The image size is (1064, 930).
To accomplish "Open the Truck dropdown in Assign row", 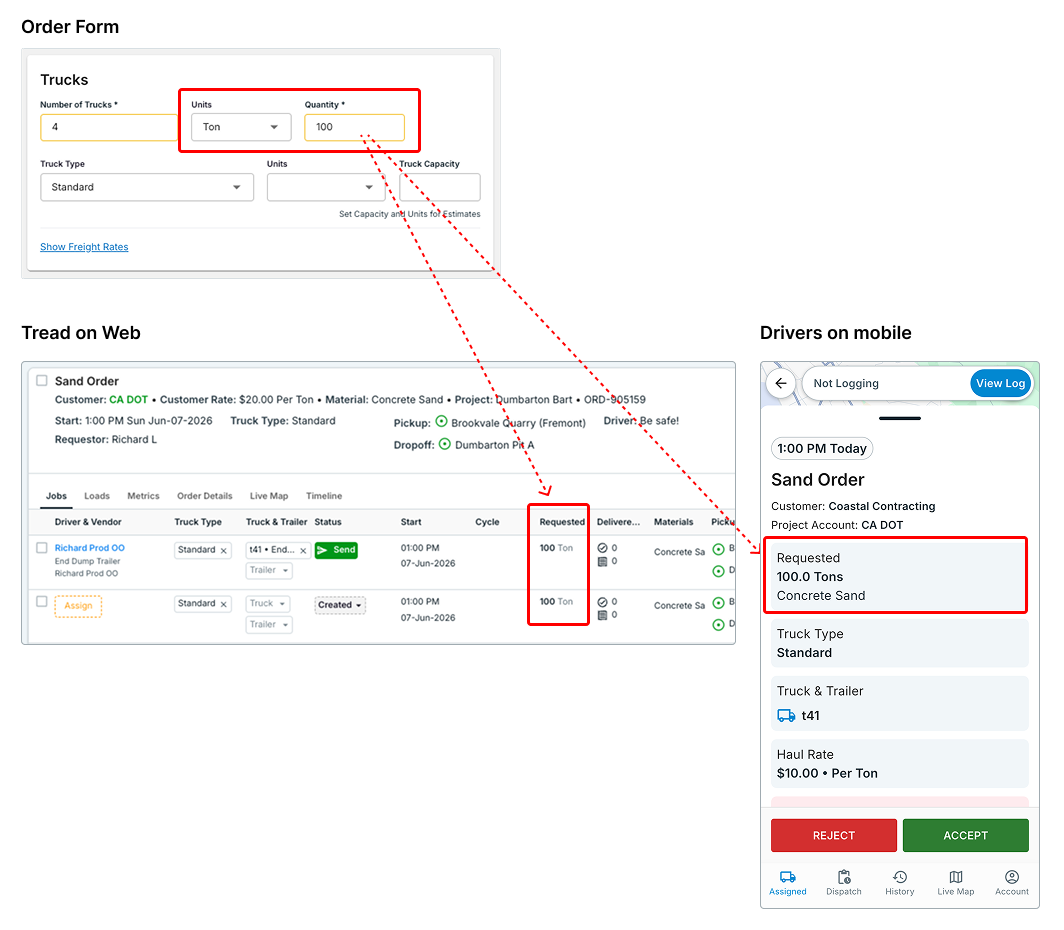I will (267, 604).
